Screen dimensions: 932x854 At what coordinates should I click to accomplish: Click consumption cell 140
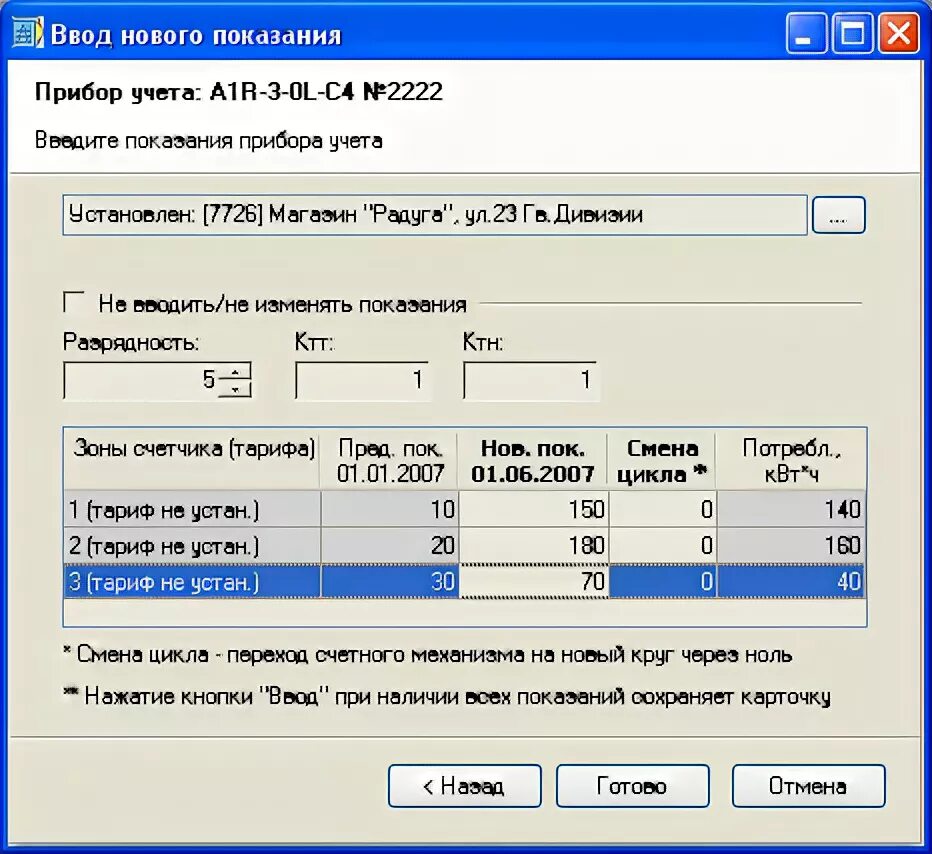pyautogui.click(x=791, y=509)
